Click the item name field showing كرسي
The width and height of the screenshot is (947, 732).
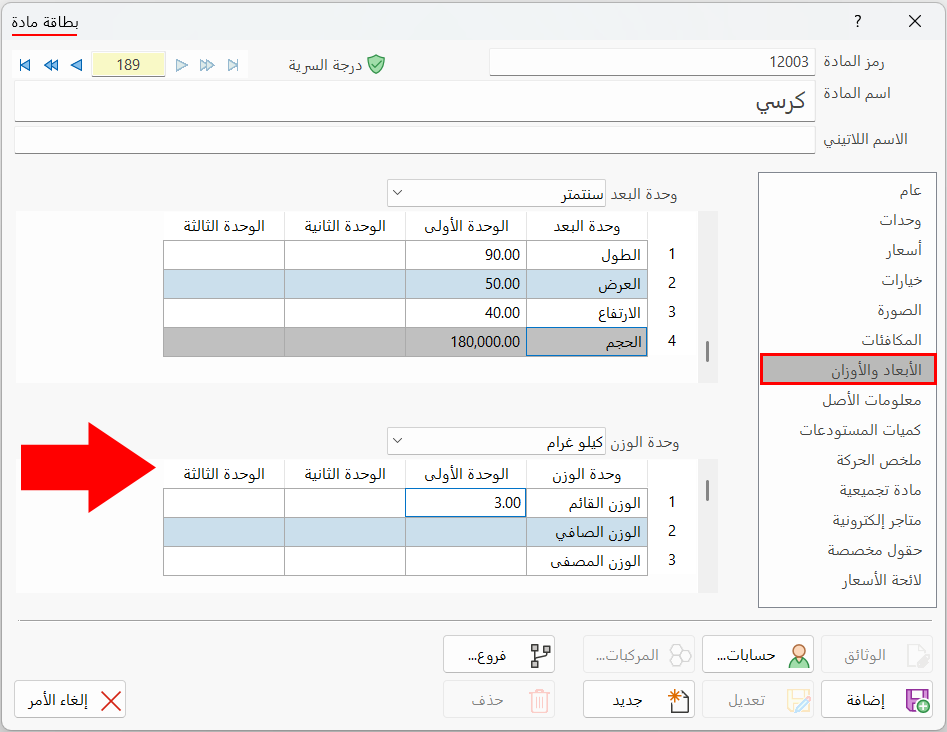coord(414,101)
